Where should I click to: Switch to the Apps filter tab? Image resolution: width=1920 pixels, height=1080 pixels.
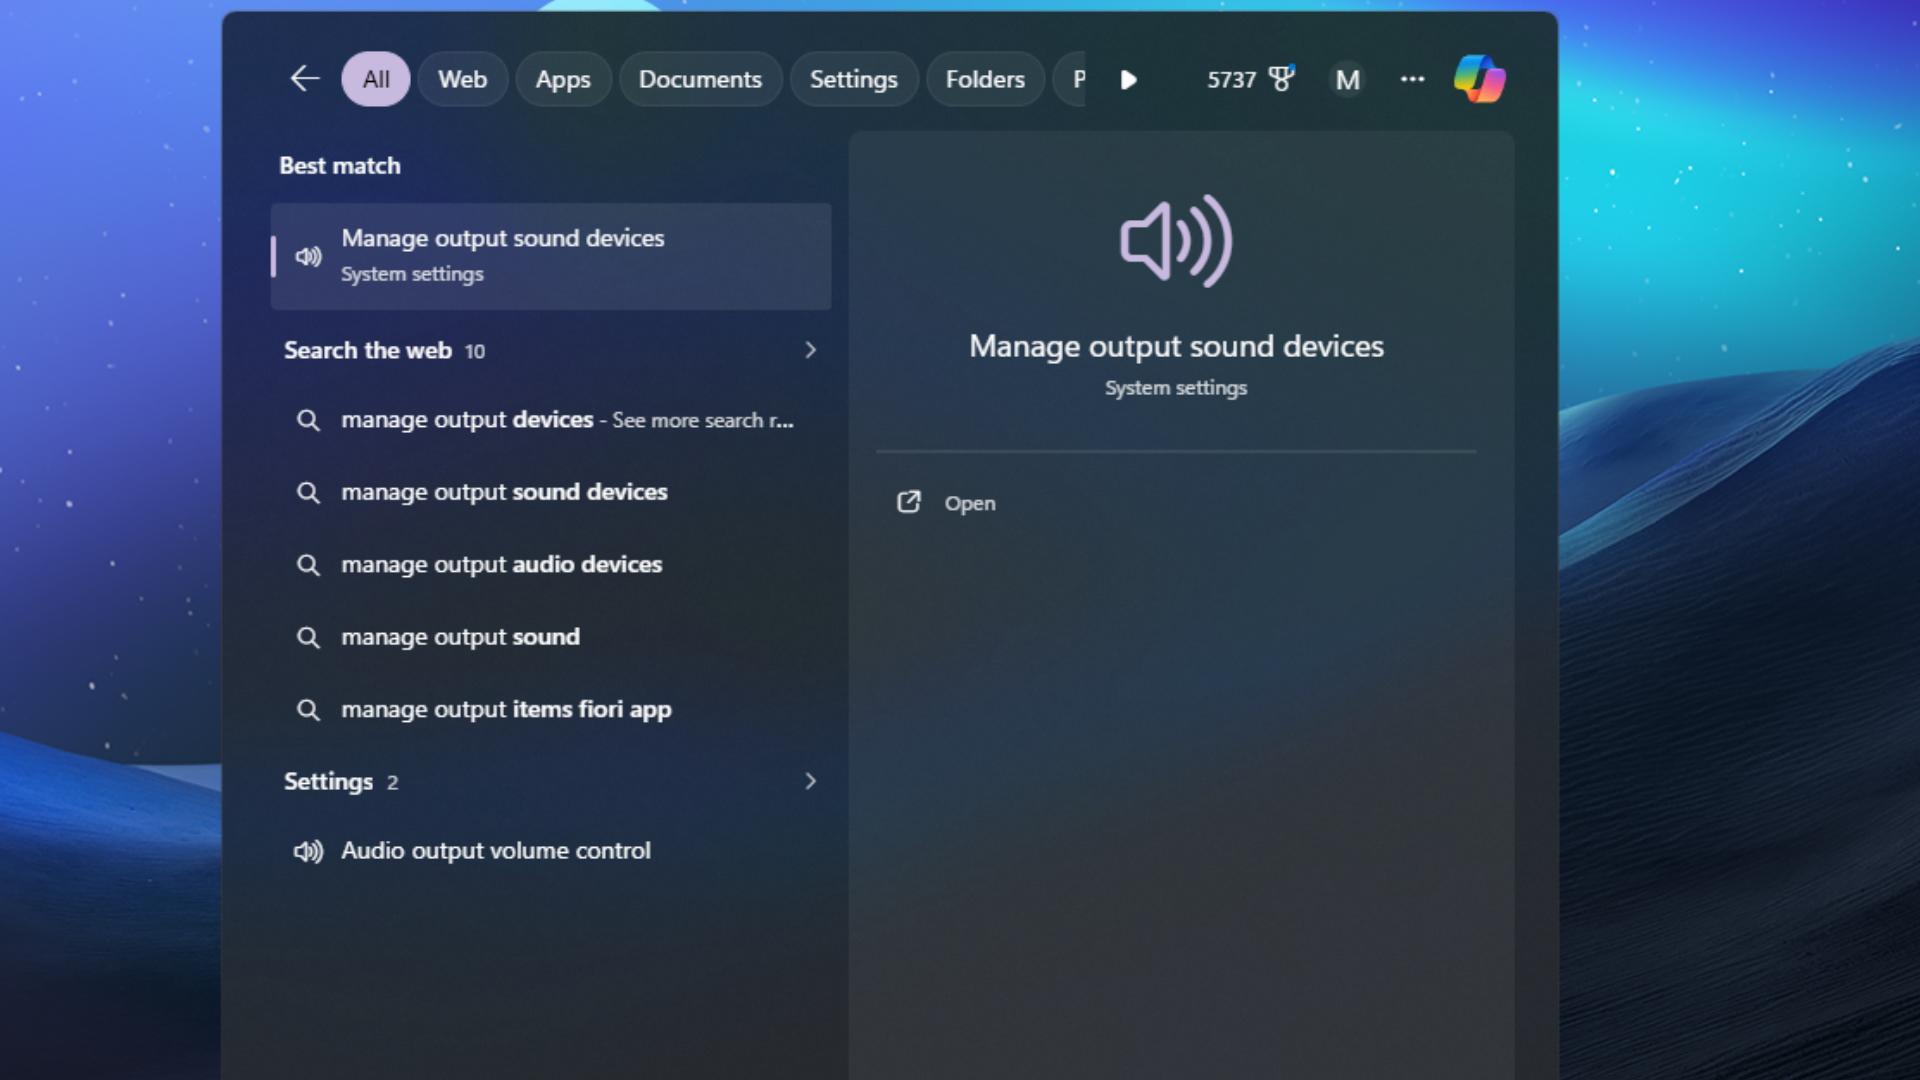click(x=563, y=79)
